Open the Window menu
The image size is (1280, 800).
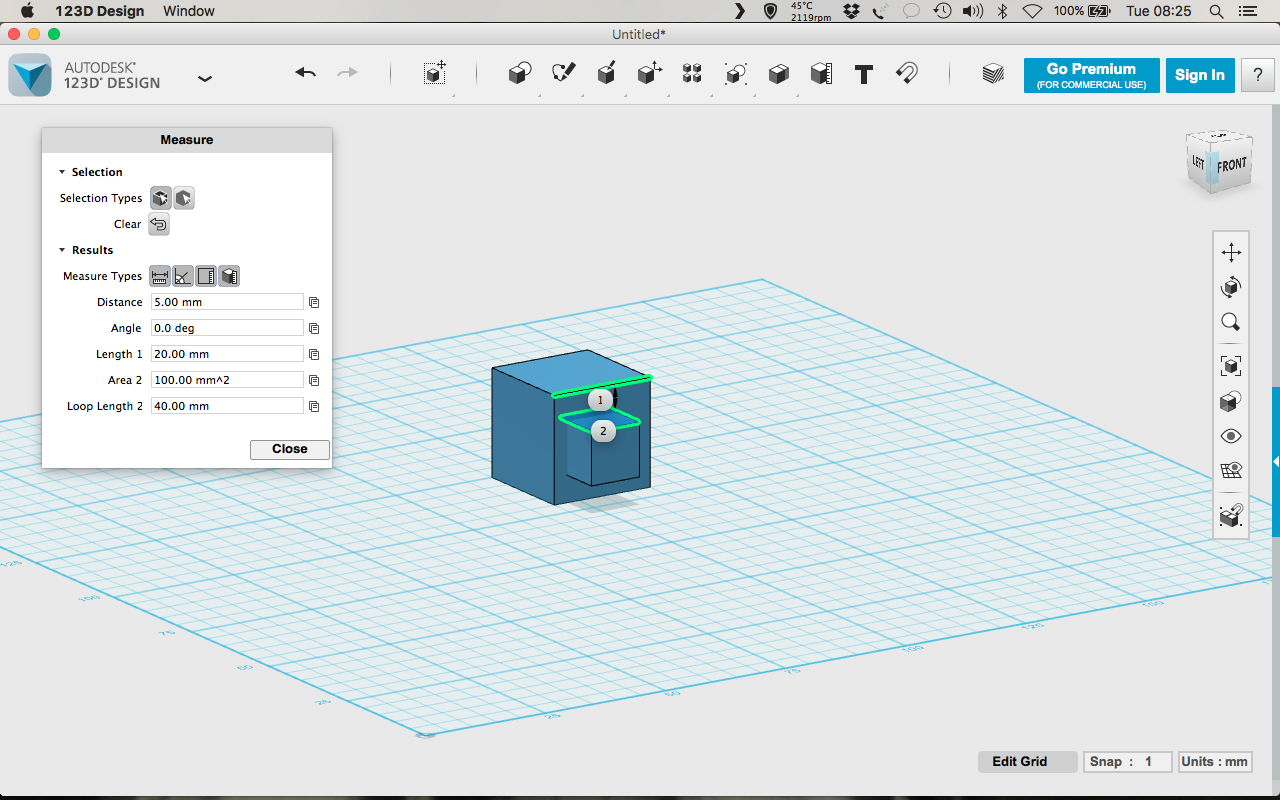188,11
